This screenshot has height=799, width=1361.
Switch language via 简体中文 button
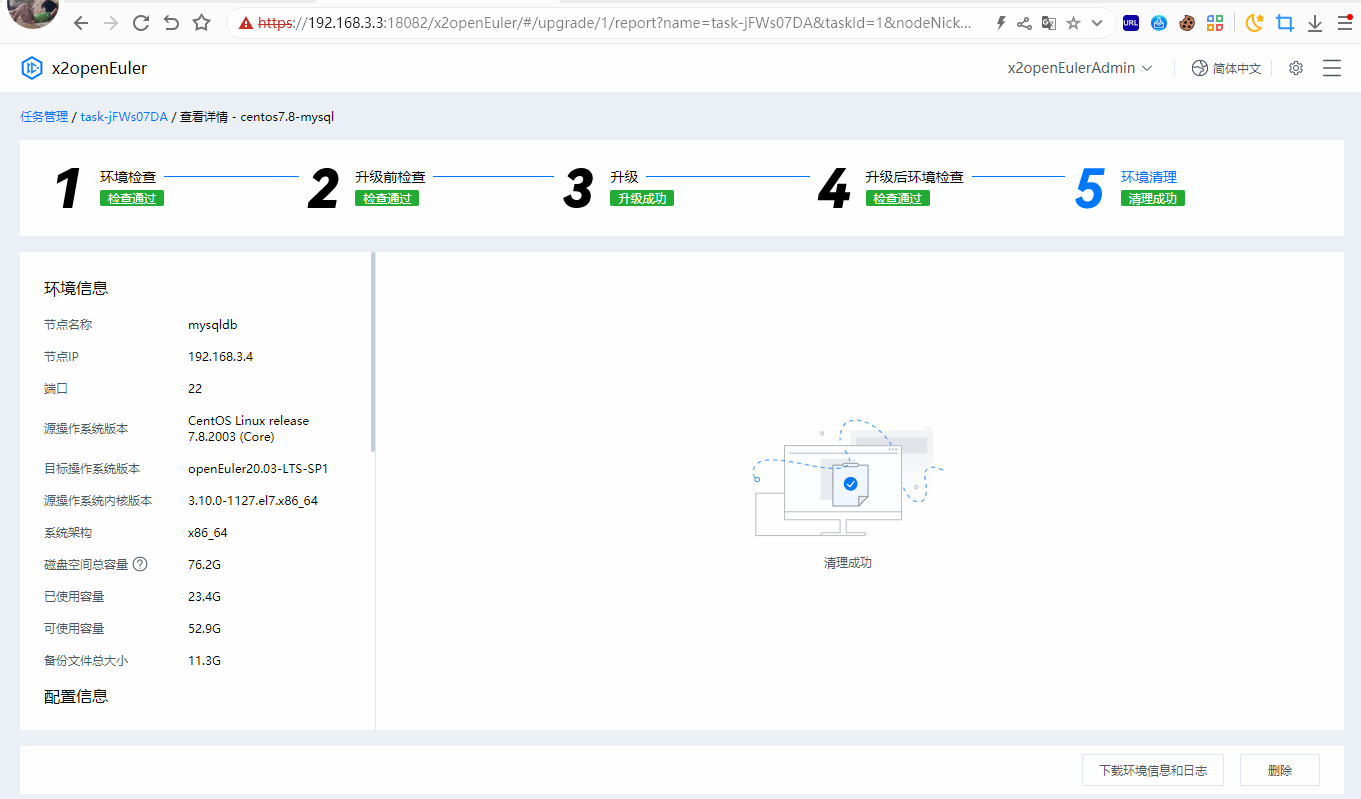tap(1226, 68)
